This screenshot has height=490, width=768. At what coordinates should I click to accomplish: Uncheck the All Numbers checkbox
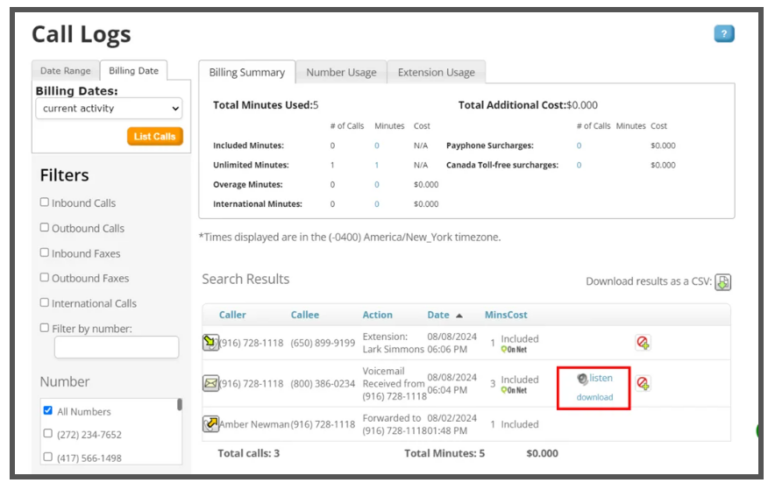pyautogui.click(x=48, y=410)
